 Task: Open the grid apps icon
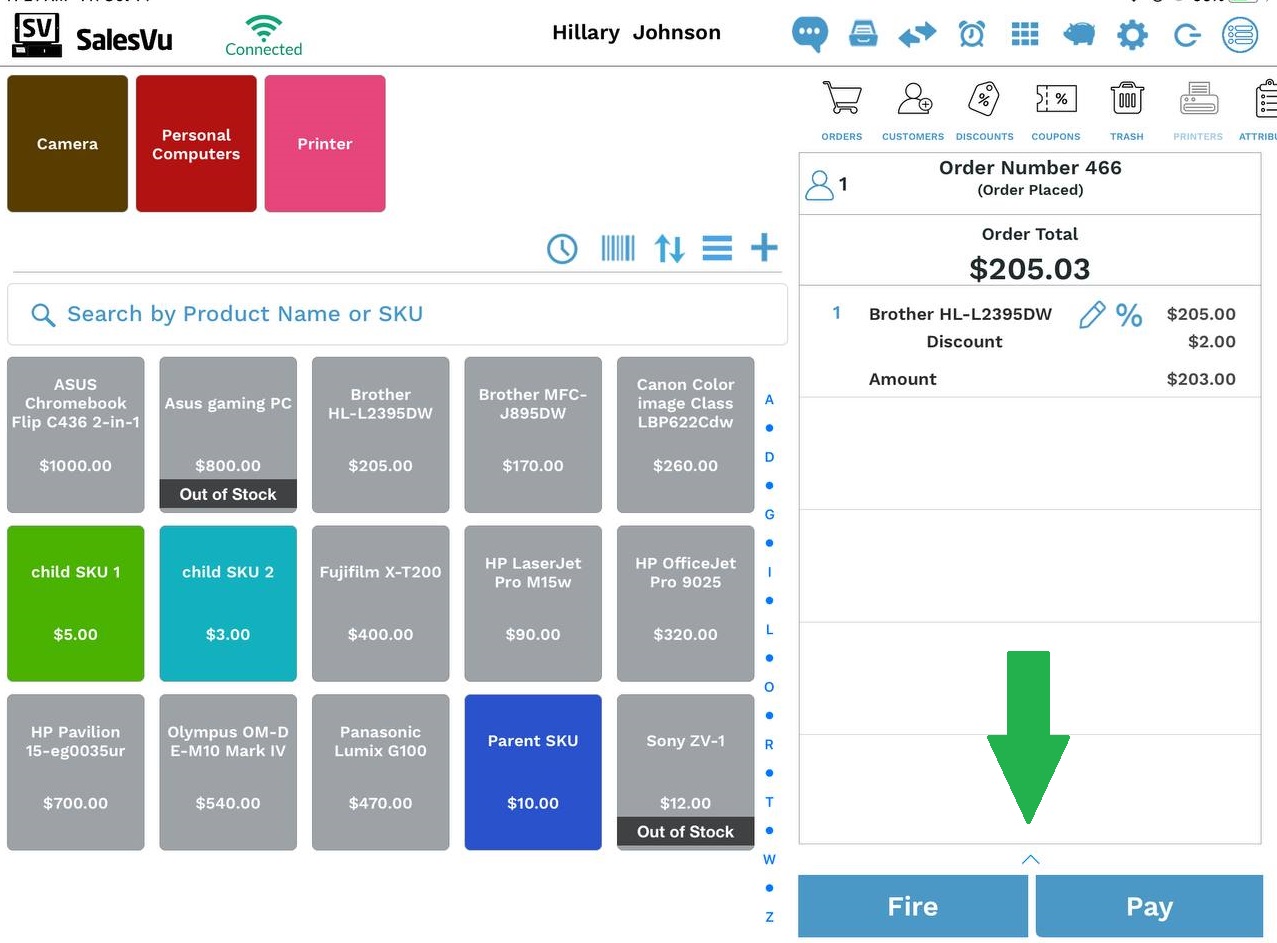tap(1025, 34)
